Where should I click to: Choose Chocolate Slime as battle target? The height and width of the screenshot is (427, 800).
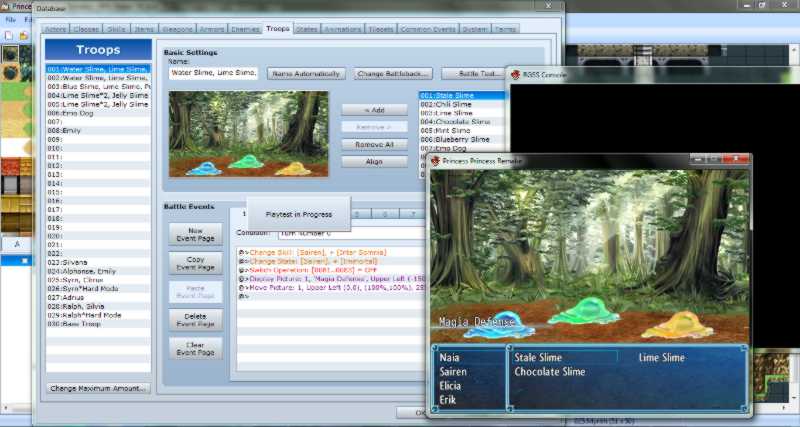(549, 372)
